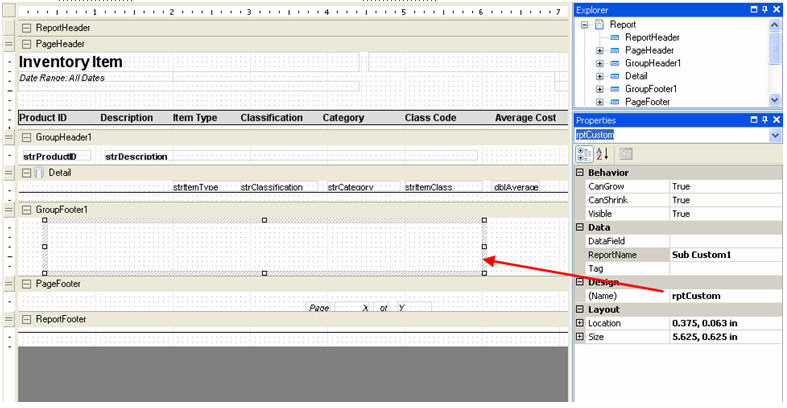The image size is (787, 408).
Task: Collapse the GroupFooter1 section band
Action: coord(26,210)
